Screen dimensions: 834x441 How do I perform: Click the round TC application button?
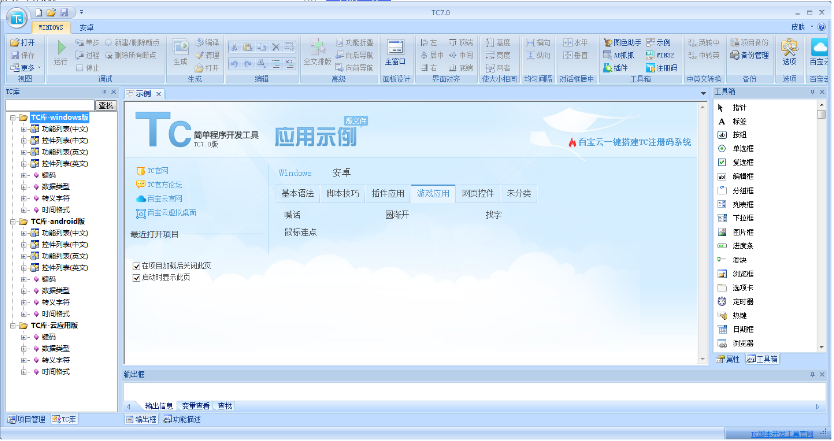click(x=17, y=19)
